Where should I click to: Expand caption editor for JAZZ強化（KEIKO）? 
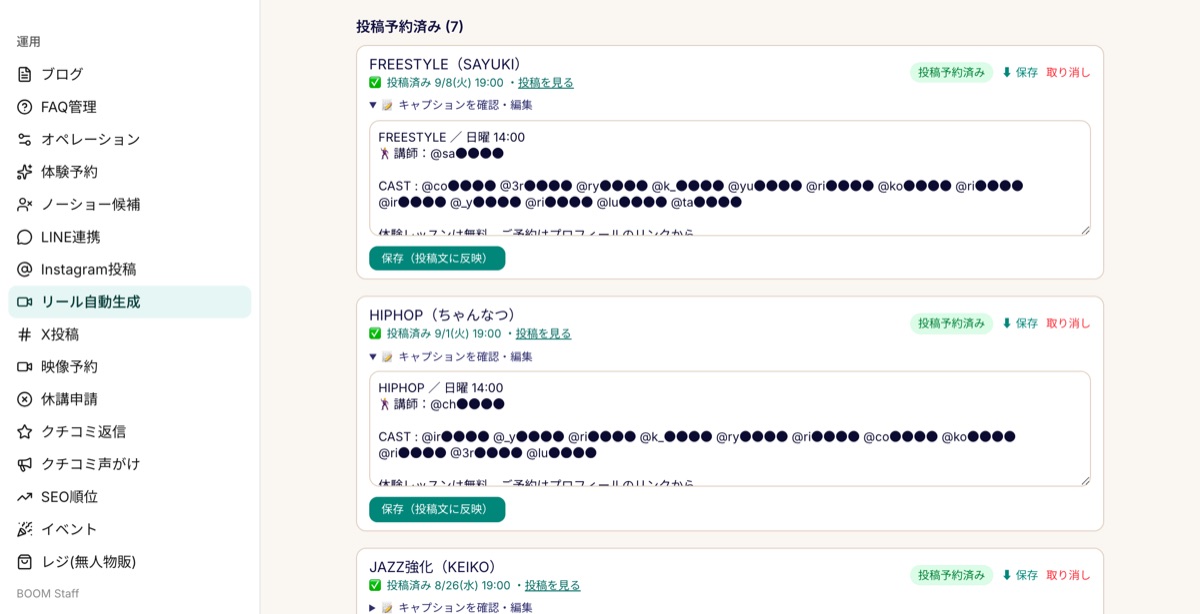[451, 607]
